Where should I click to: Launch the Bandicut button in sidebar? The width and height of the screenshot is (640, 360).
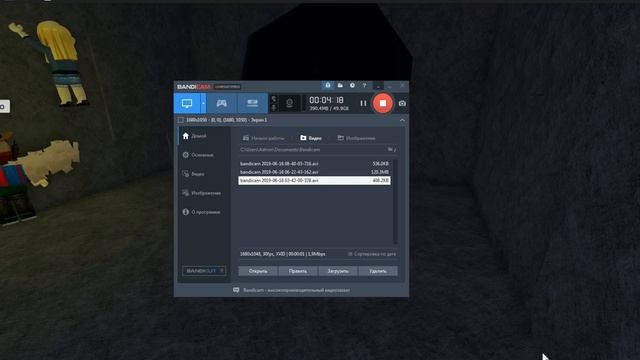point(204,271)
